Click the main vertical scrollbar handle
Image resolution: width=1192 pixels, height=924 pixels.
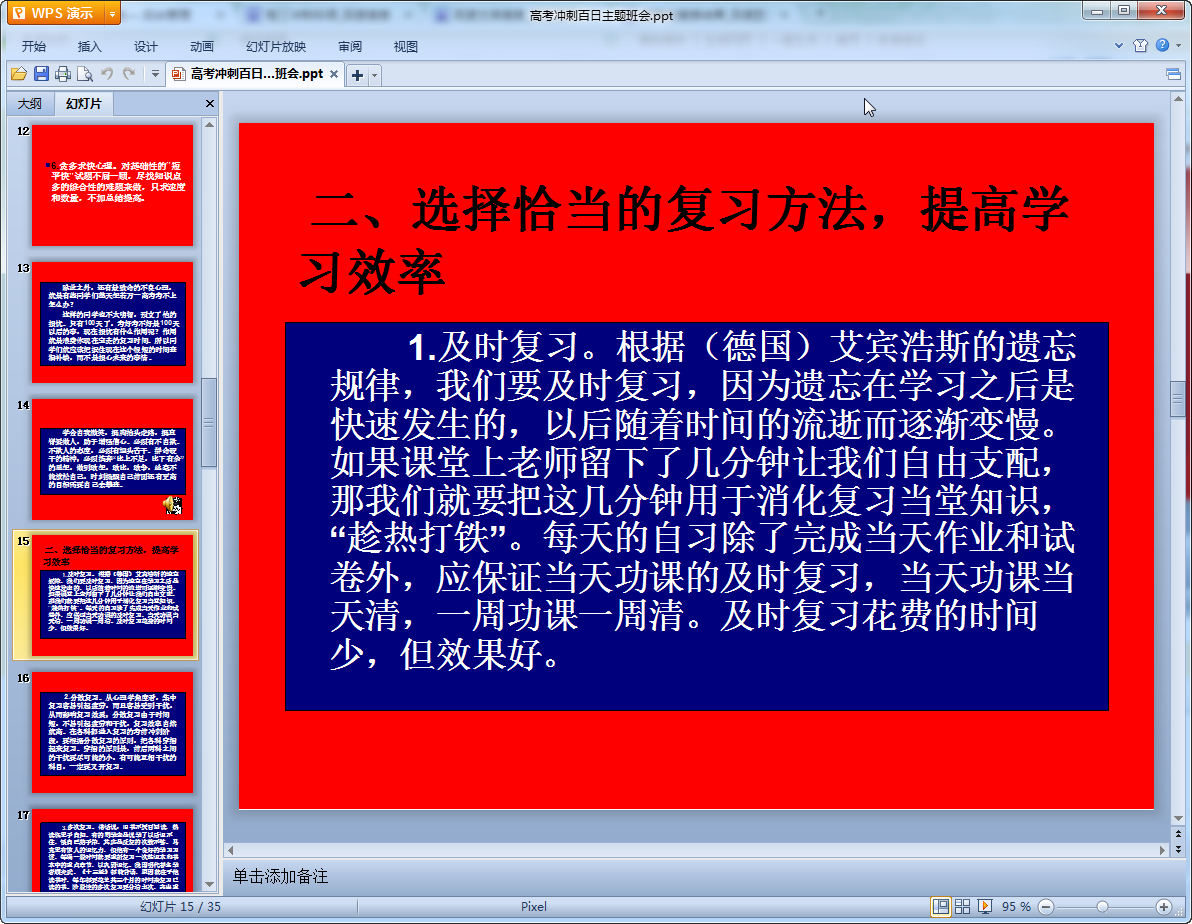pos(1178,398)
